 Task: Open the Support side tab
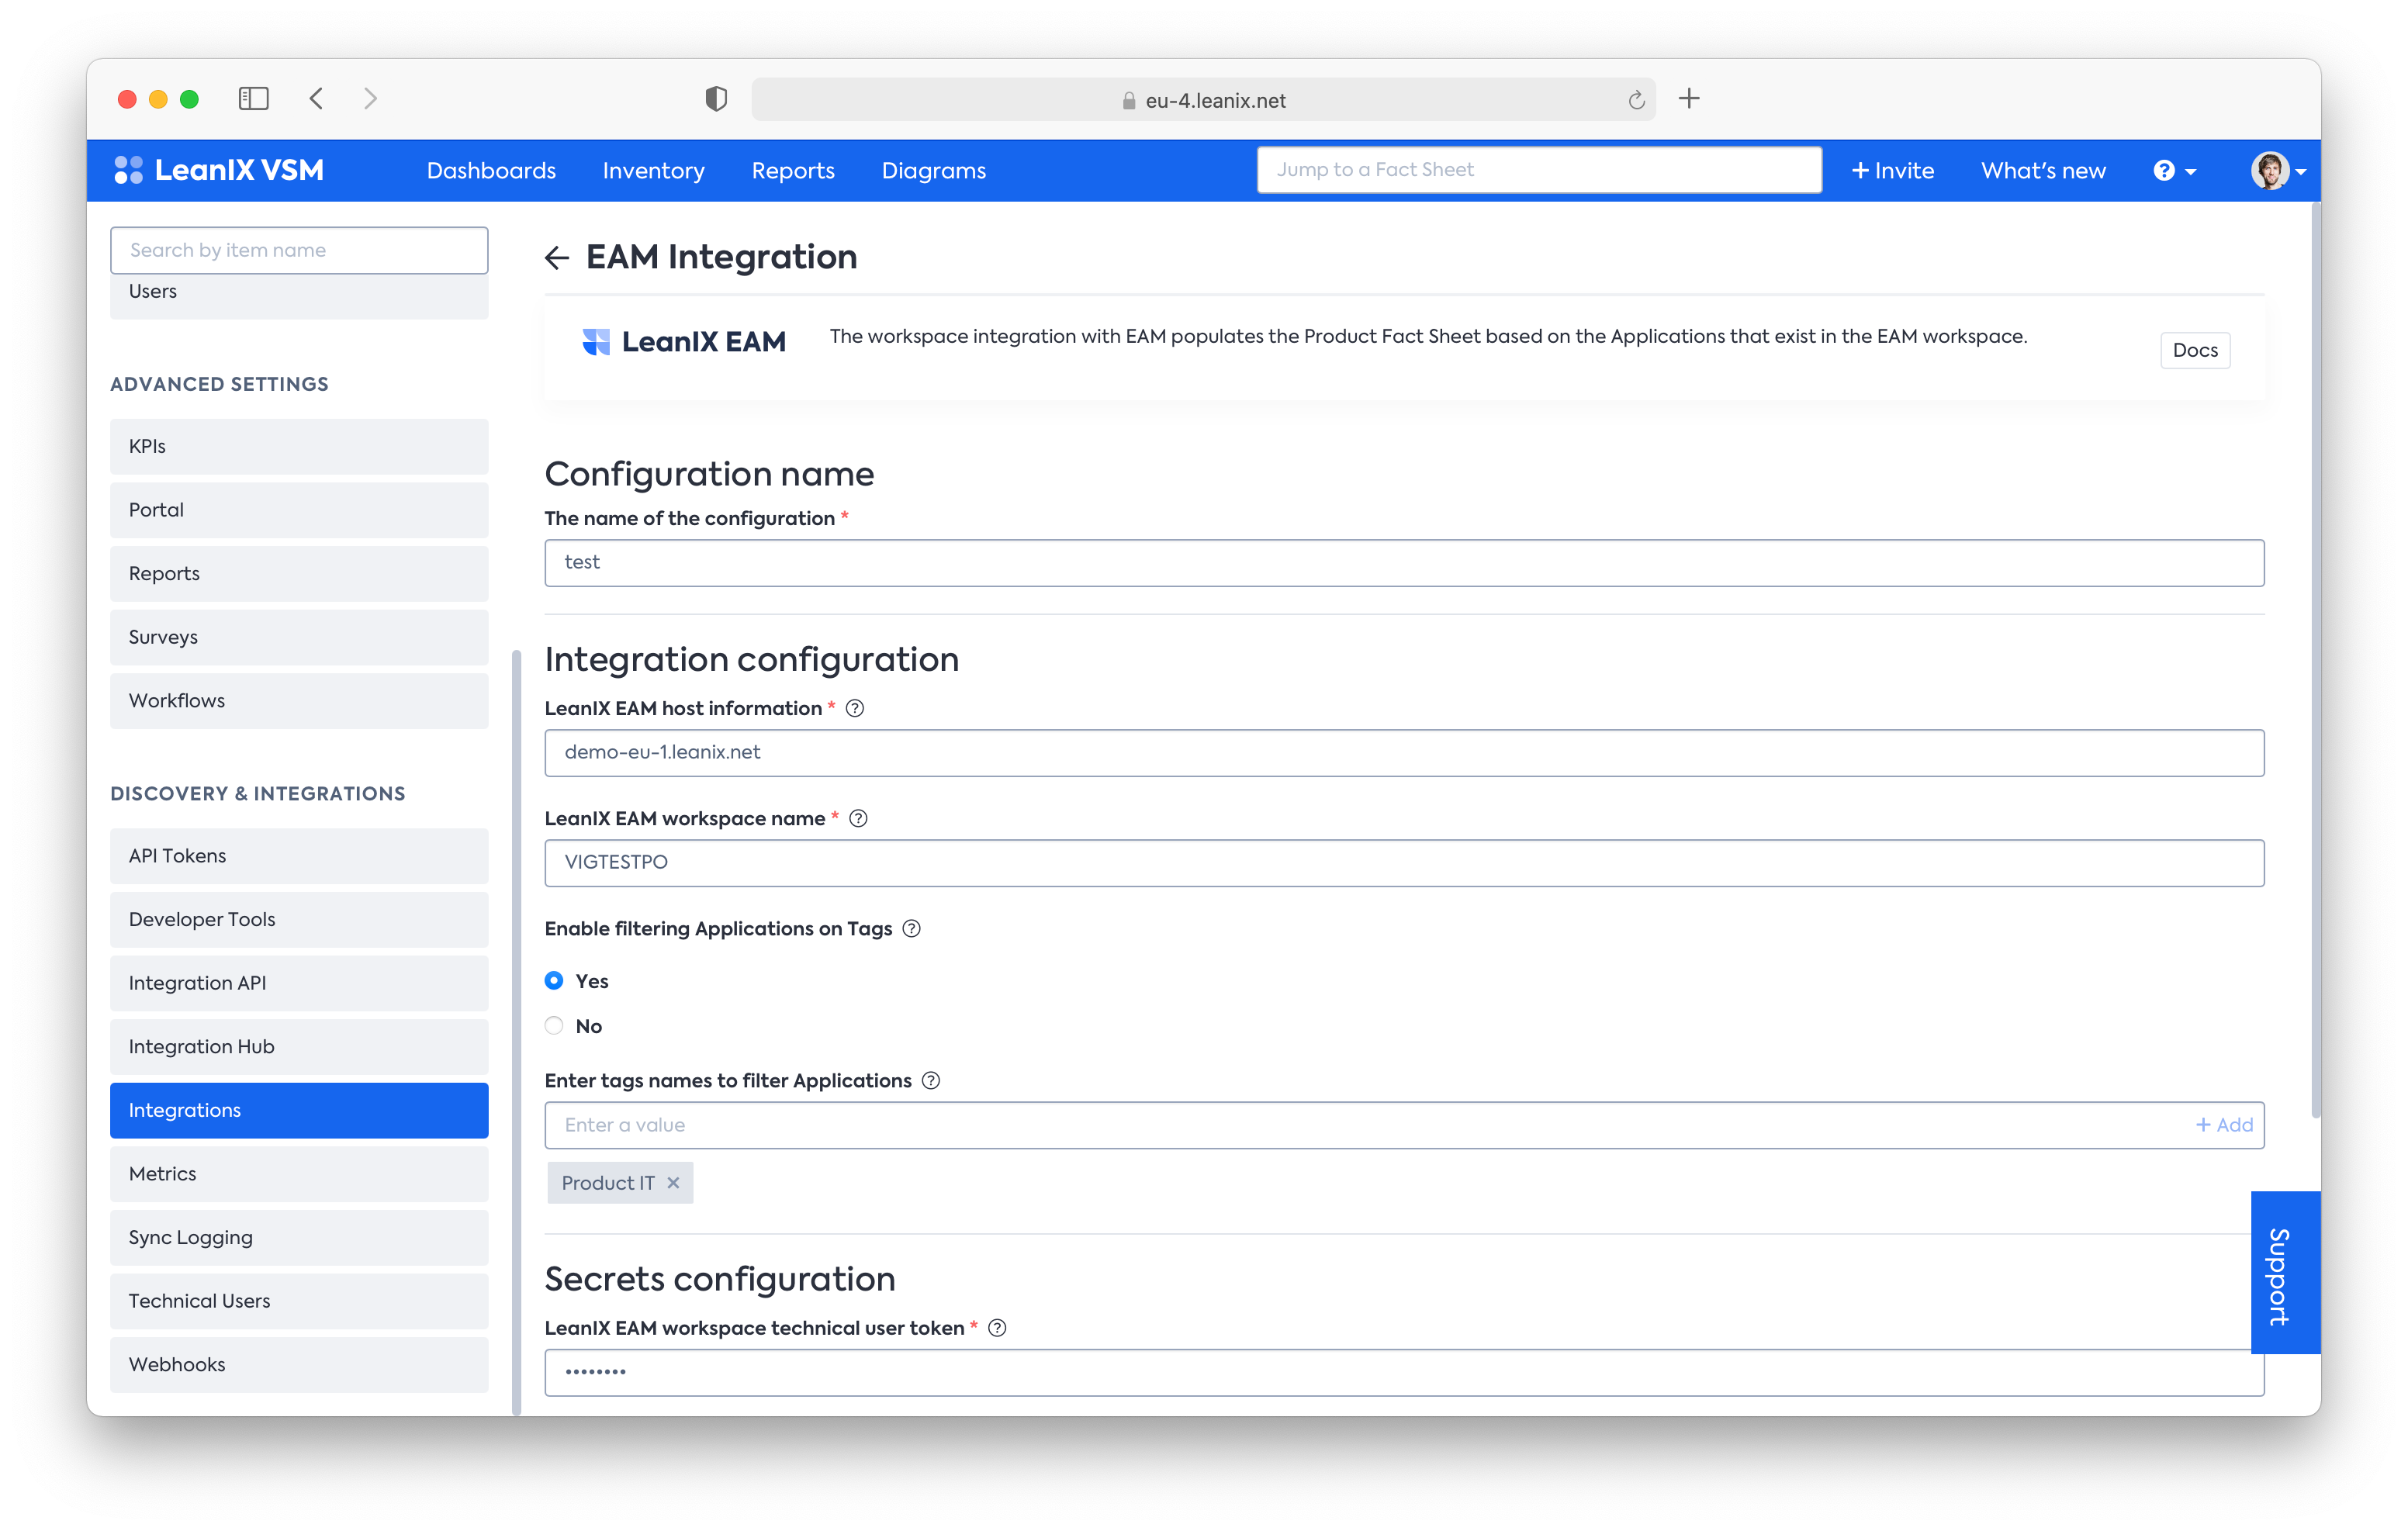pyautogui.click(x=2285, y=1273)
